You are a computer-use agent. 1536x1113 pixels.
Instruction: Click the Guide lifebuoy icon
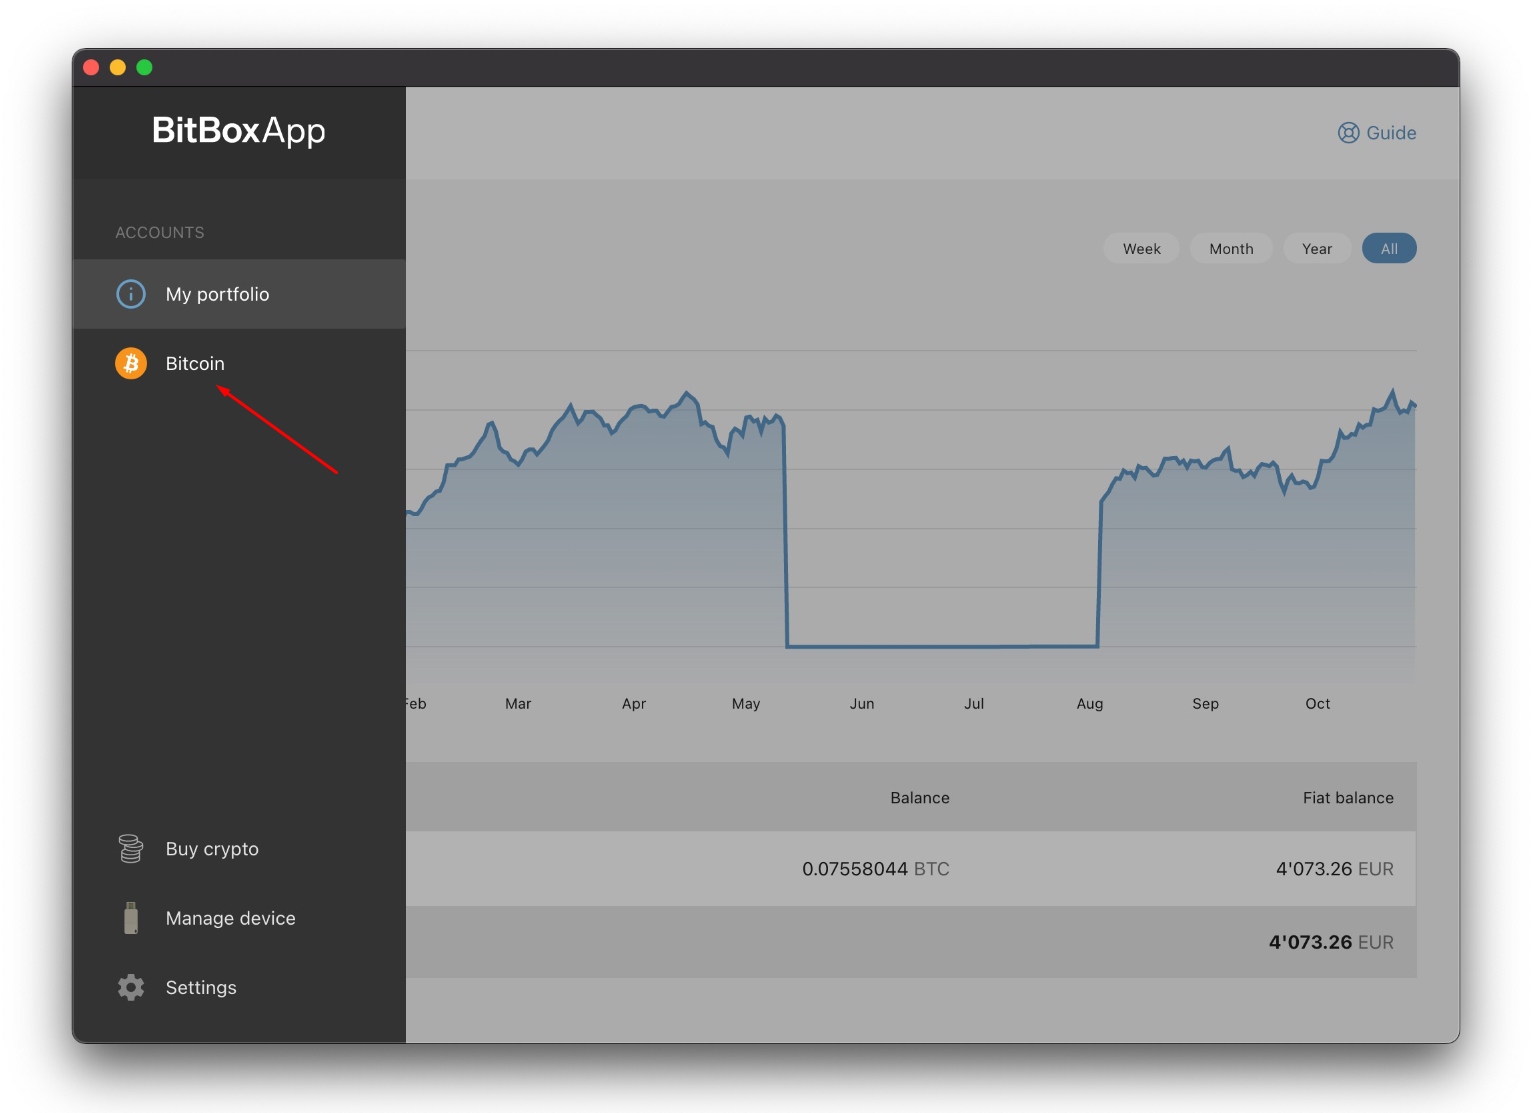(x=1349, y=133)
